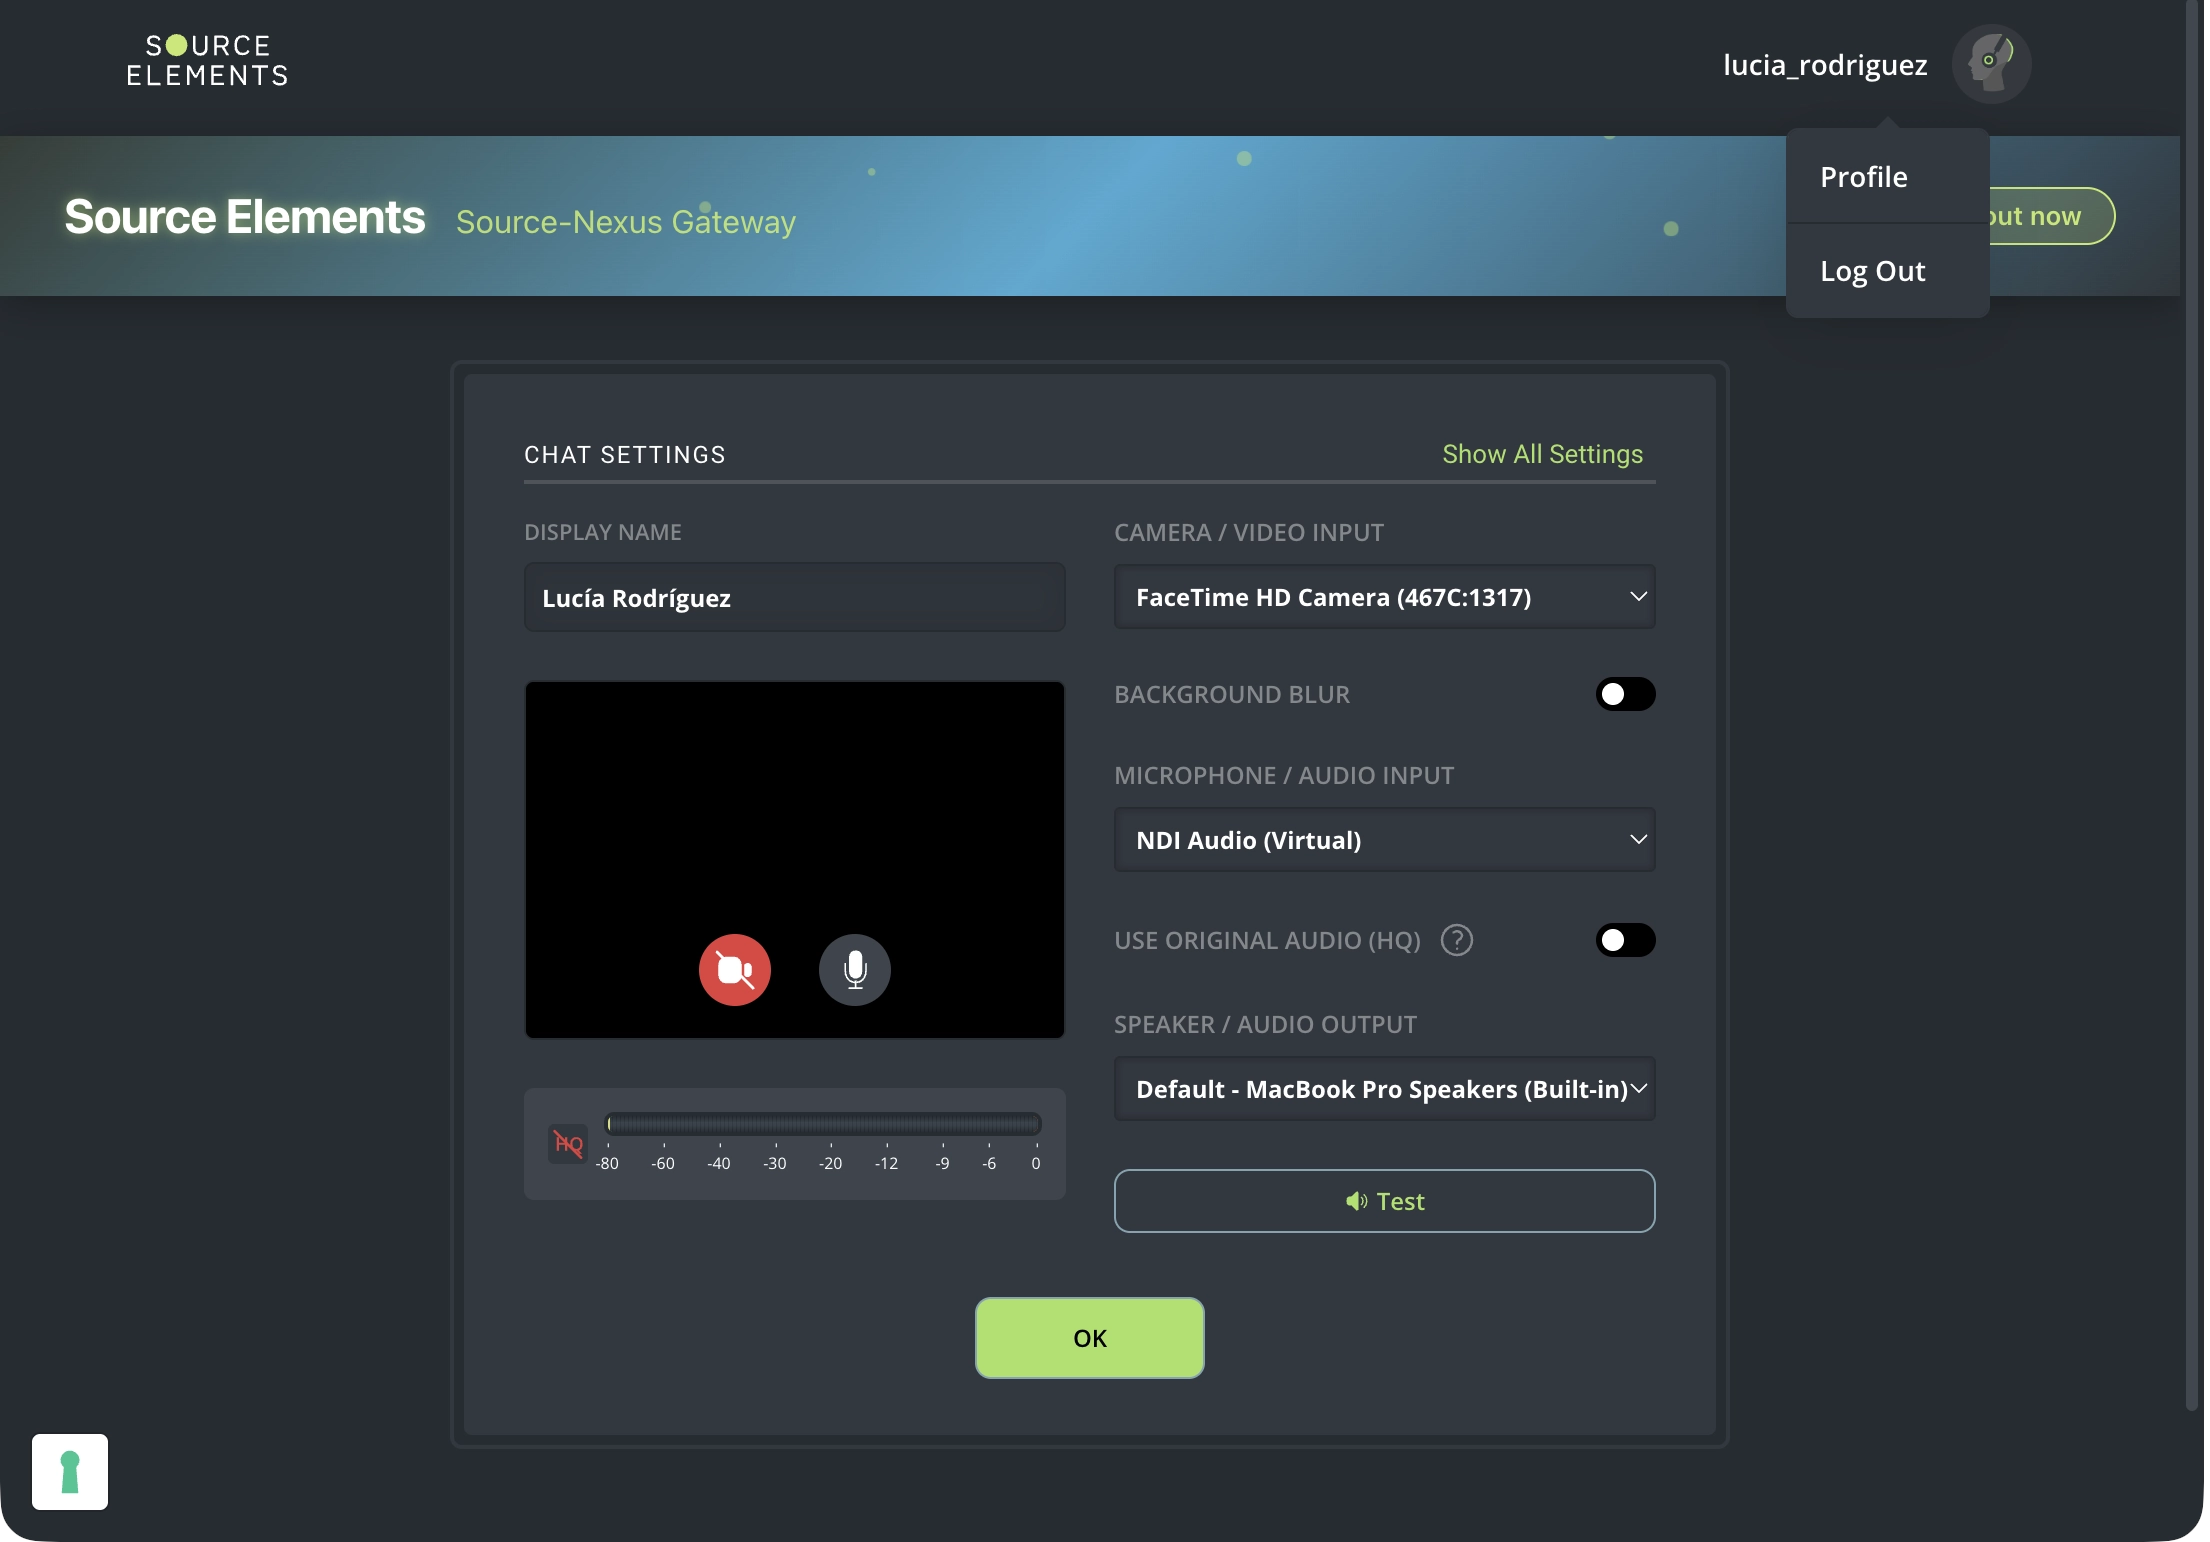Mute the microphone in preview

click(855, 970)
